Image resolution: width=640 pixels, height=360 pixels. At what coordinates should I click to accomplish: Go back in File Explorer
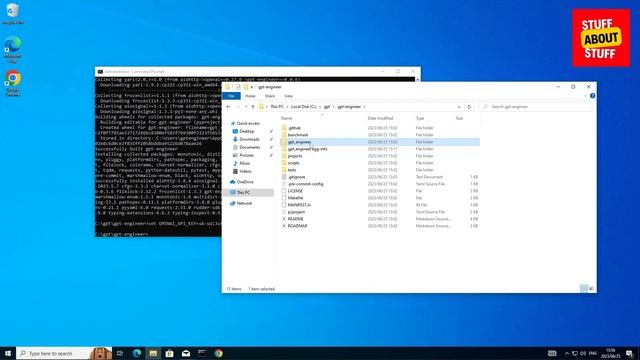tap(229, 107)
